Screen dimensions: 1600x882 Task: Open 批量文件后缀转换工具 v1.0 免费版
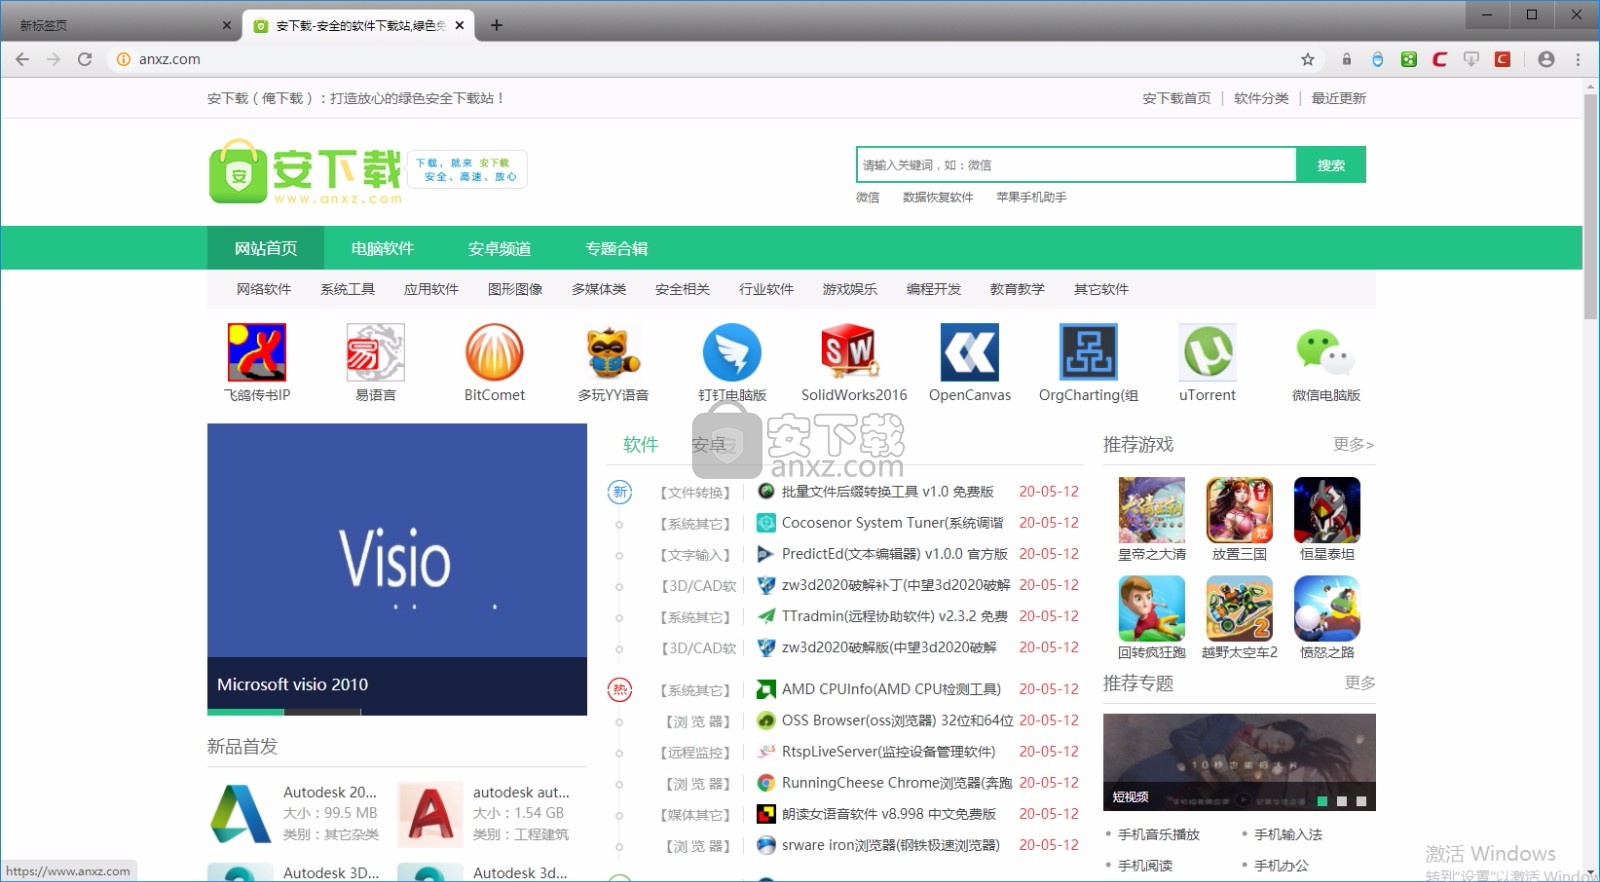coord(887,491)
